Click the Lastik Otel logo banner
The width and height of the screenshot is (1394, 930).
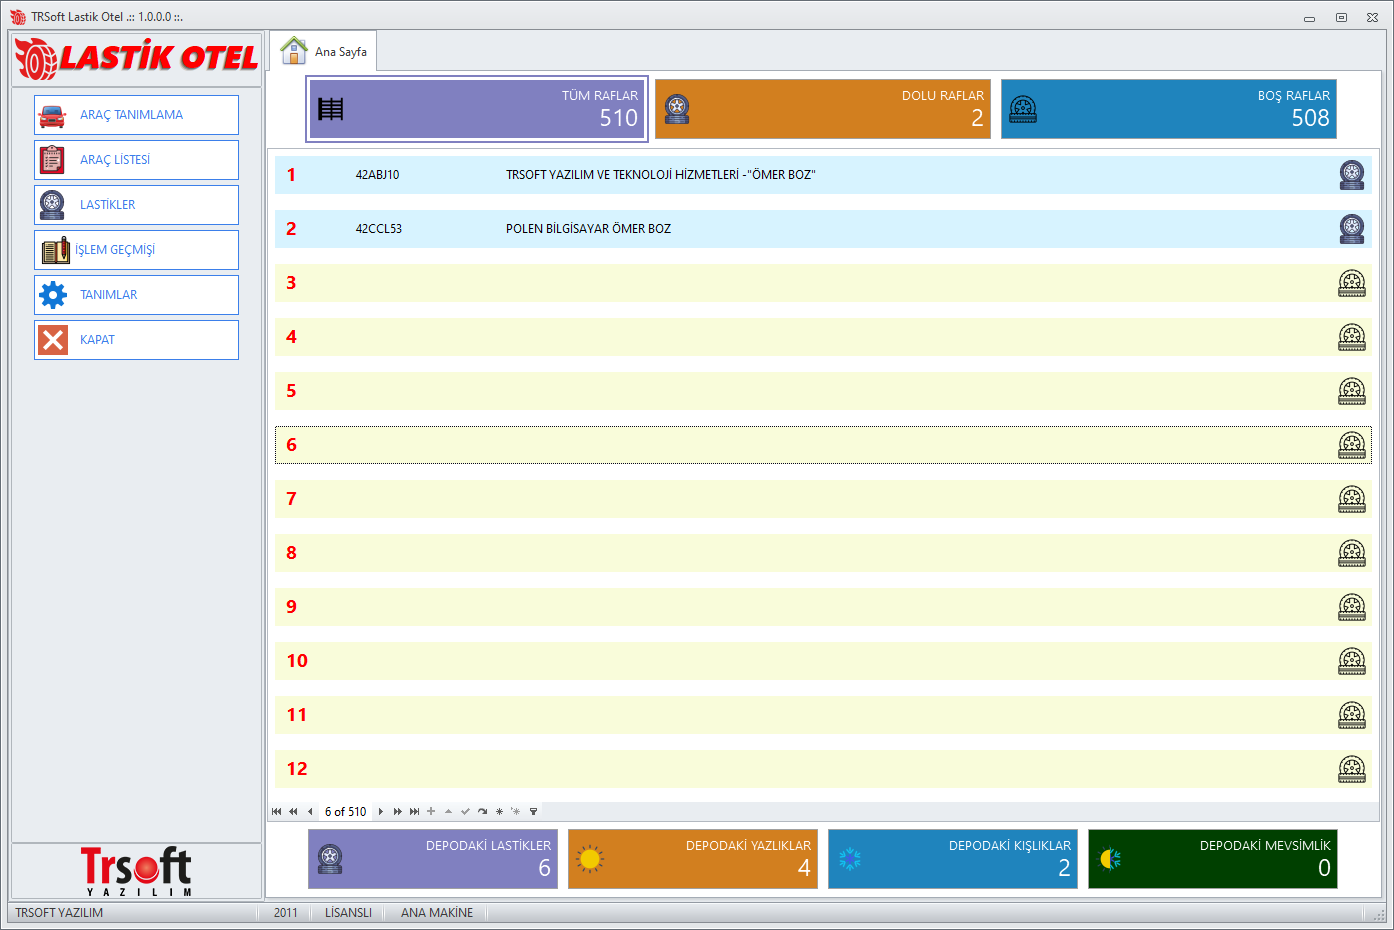tap(136, 59)
